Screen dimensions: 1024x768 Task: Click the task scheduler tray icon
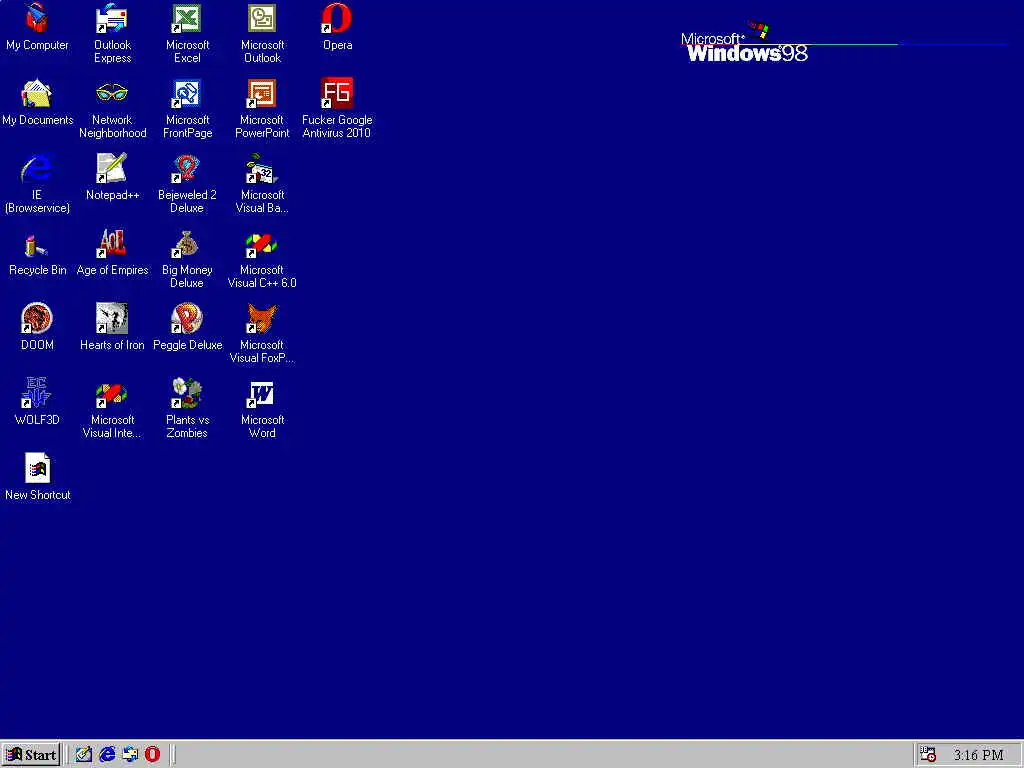(x=928, y=754)
